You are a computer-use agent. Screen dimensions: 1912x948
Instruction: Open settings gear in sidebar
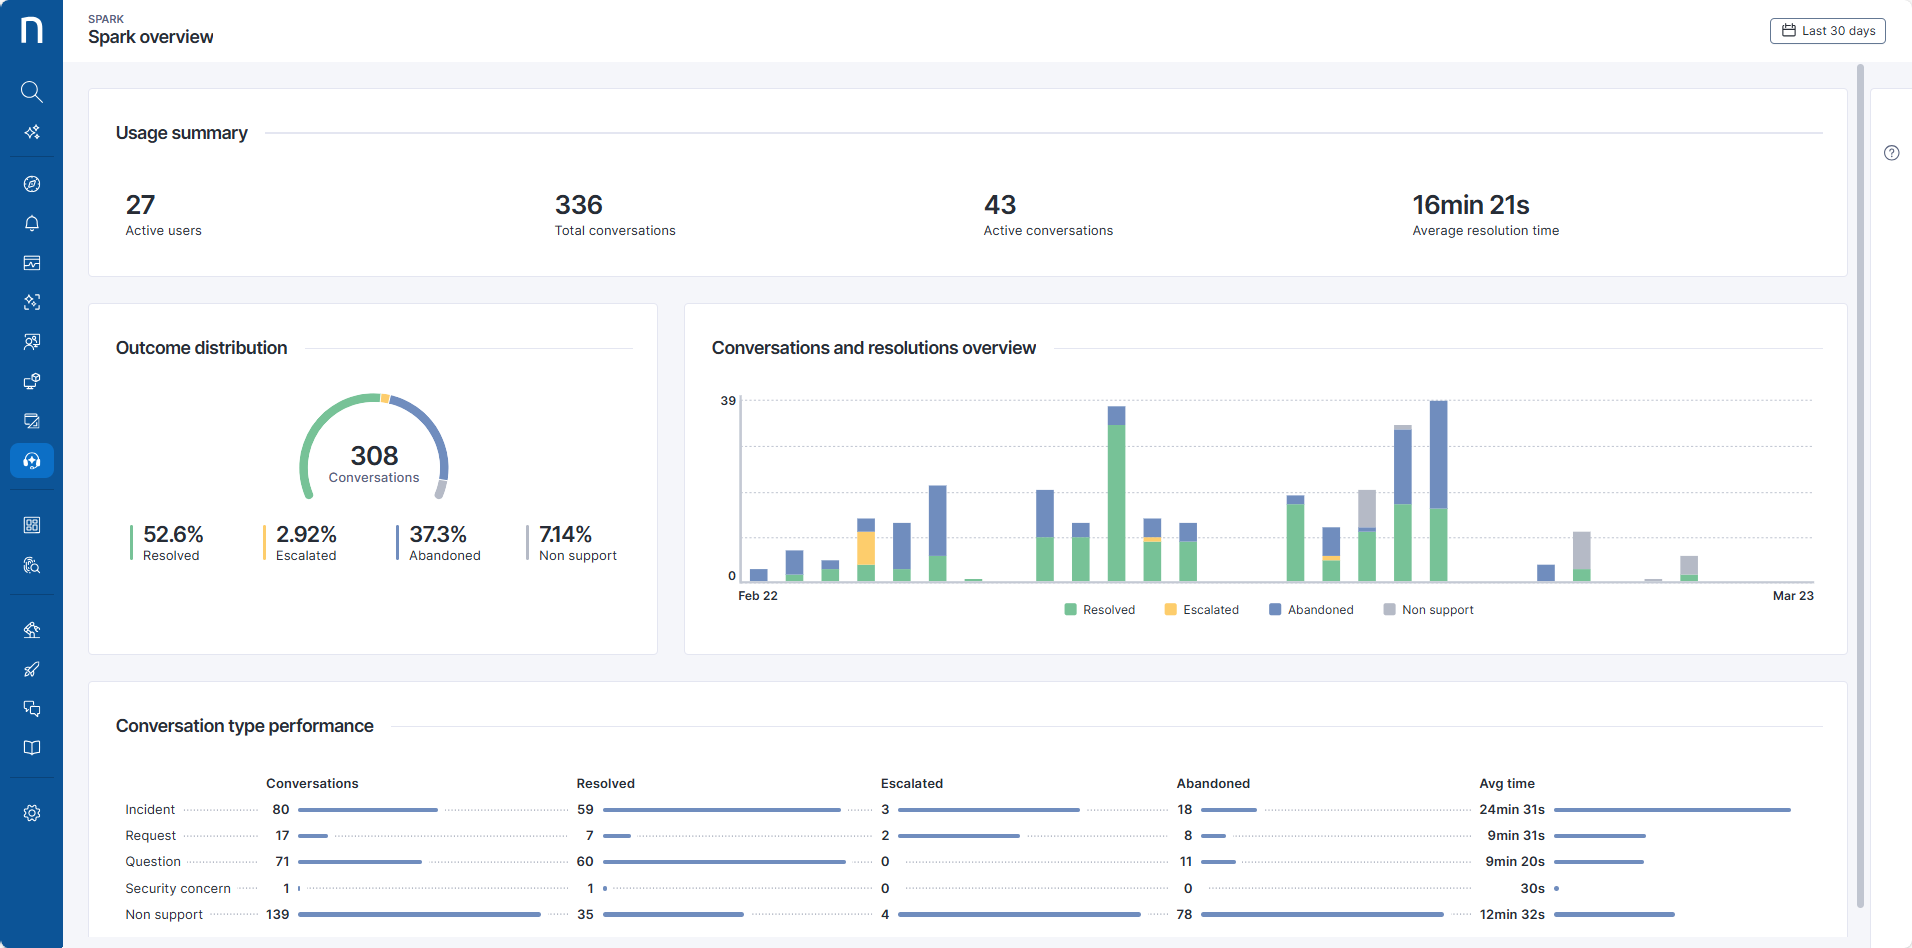tap(32, 813)
